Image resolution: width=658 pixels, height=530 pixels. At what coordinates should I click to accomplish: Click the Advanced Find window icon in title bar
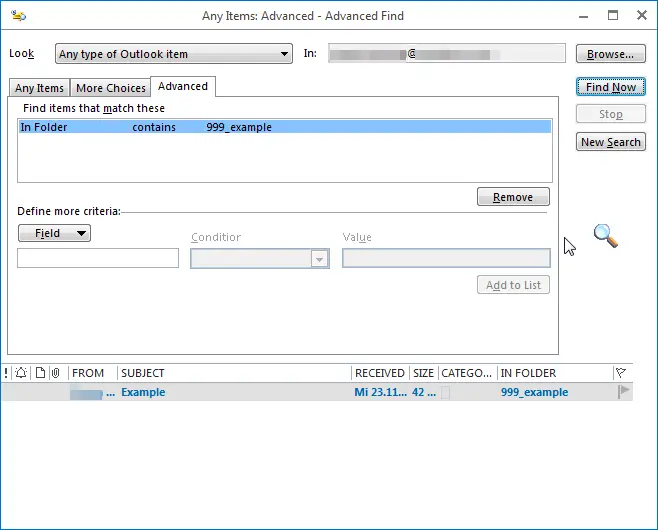pyautogui.click(x=19, y=15)
